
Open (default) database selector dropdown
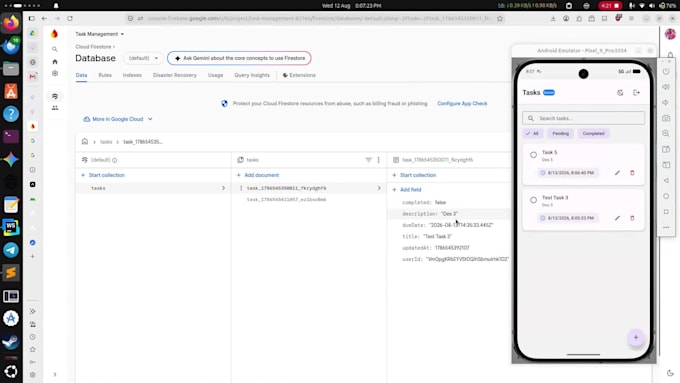(x=144, y=58)
